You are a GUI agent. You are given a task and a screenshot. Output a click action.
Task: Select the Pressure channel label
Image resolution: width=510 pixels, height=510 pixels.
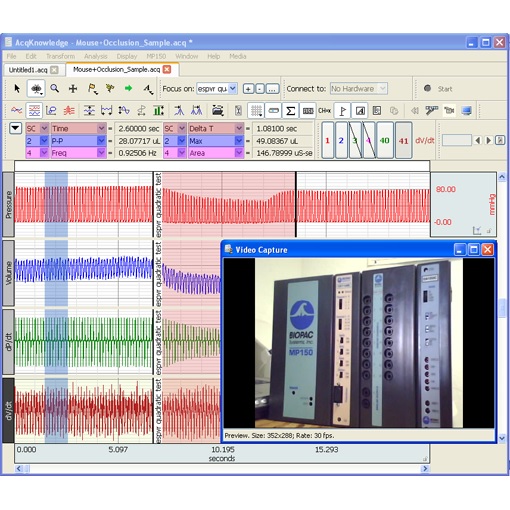coord(8,204)
